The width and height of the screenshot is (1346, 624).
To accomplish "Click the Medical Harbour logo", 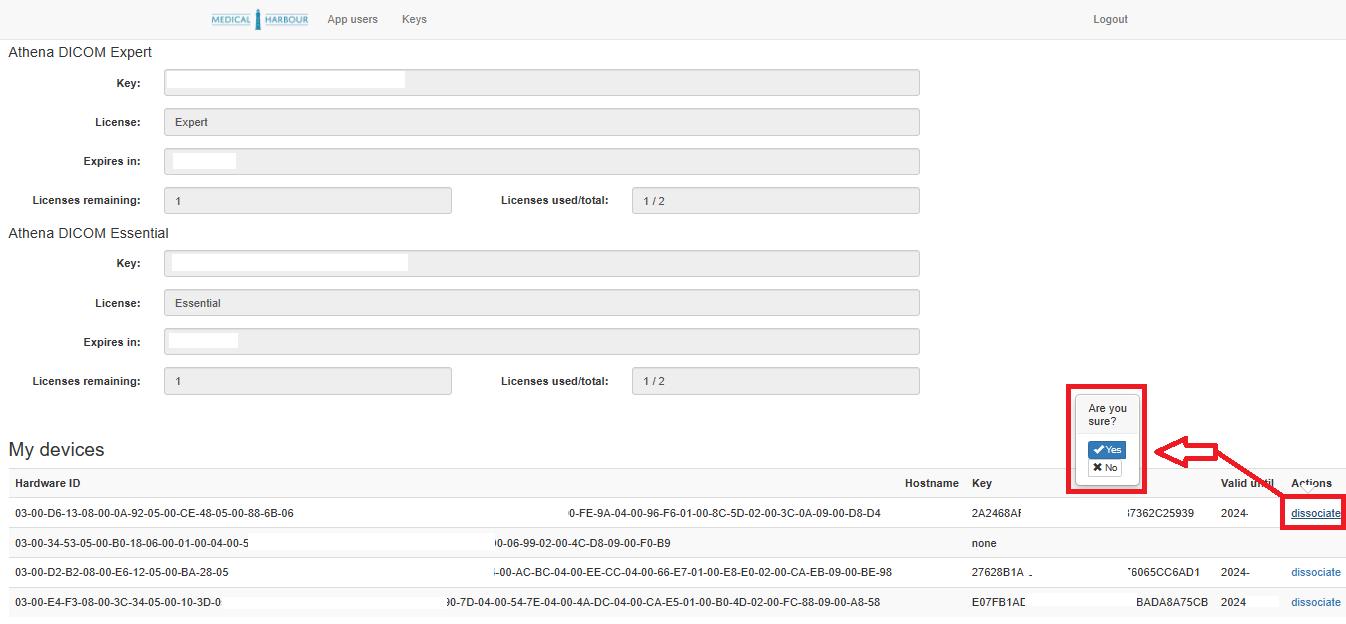I will pyautogui.click(x=259, y=19).
